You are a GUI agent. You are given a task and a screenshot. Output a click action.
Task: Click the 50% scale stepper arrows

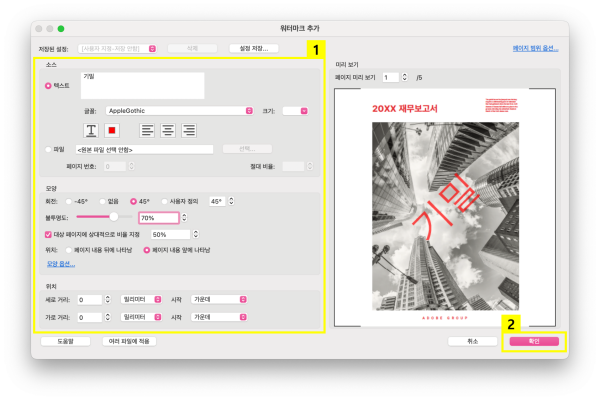(x=196, y=234)
